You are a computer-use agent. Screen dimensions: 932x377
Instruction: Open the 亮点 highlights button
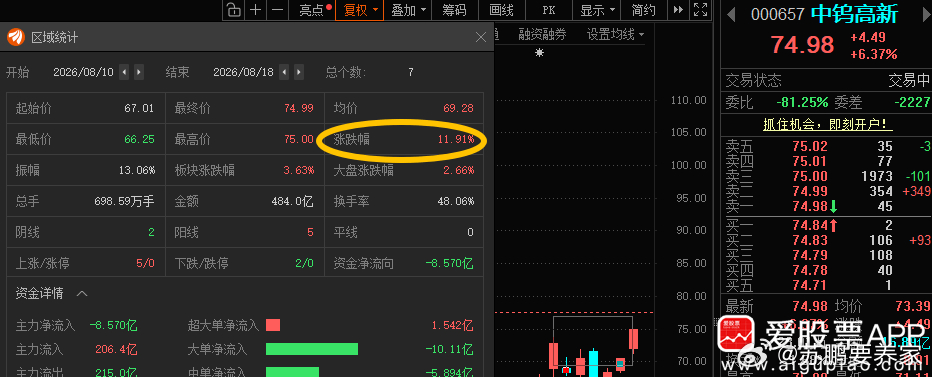coord(313,10)
